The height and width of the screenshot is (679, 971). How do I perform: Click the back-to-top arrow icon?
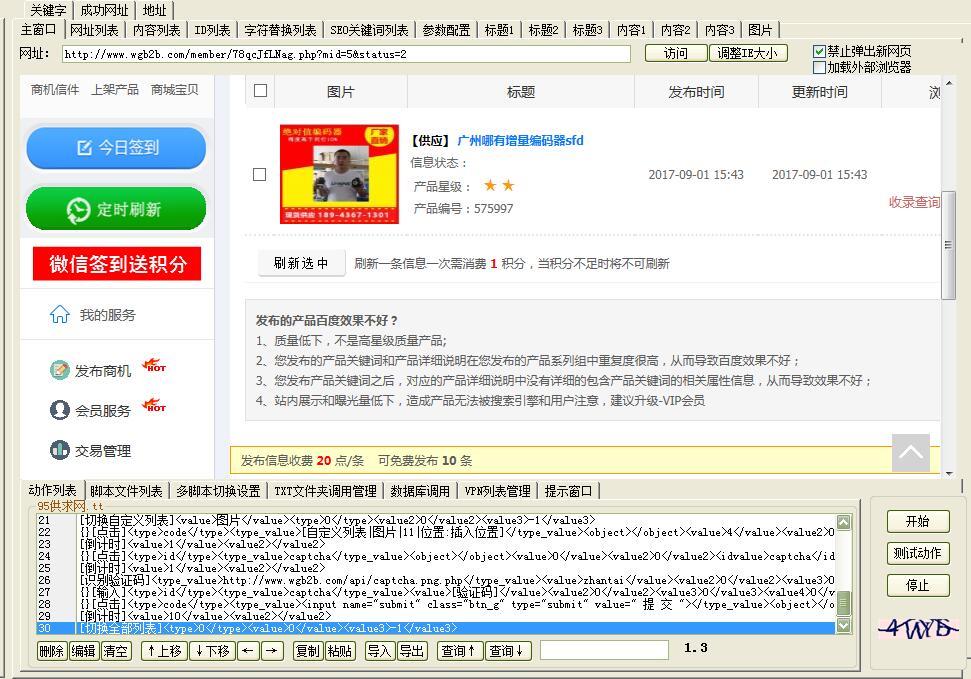click(x=911, y=453)
